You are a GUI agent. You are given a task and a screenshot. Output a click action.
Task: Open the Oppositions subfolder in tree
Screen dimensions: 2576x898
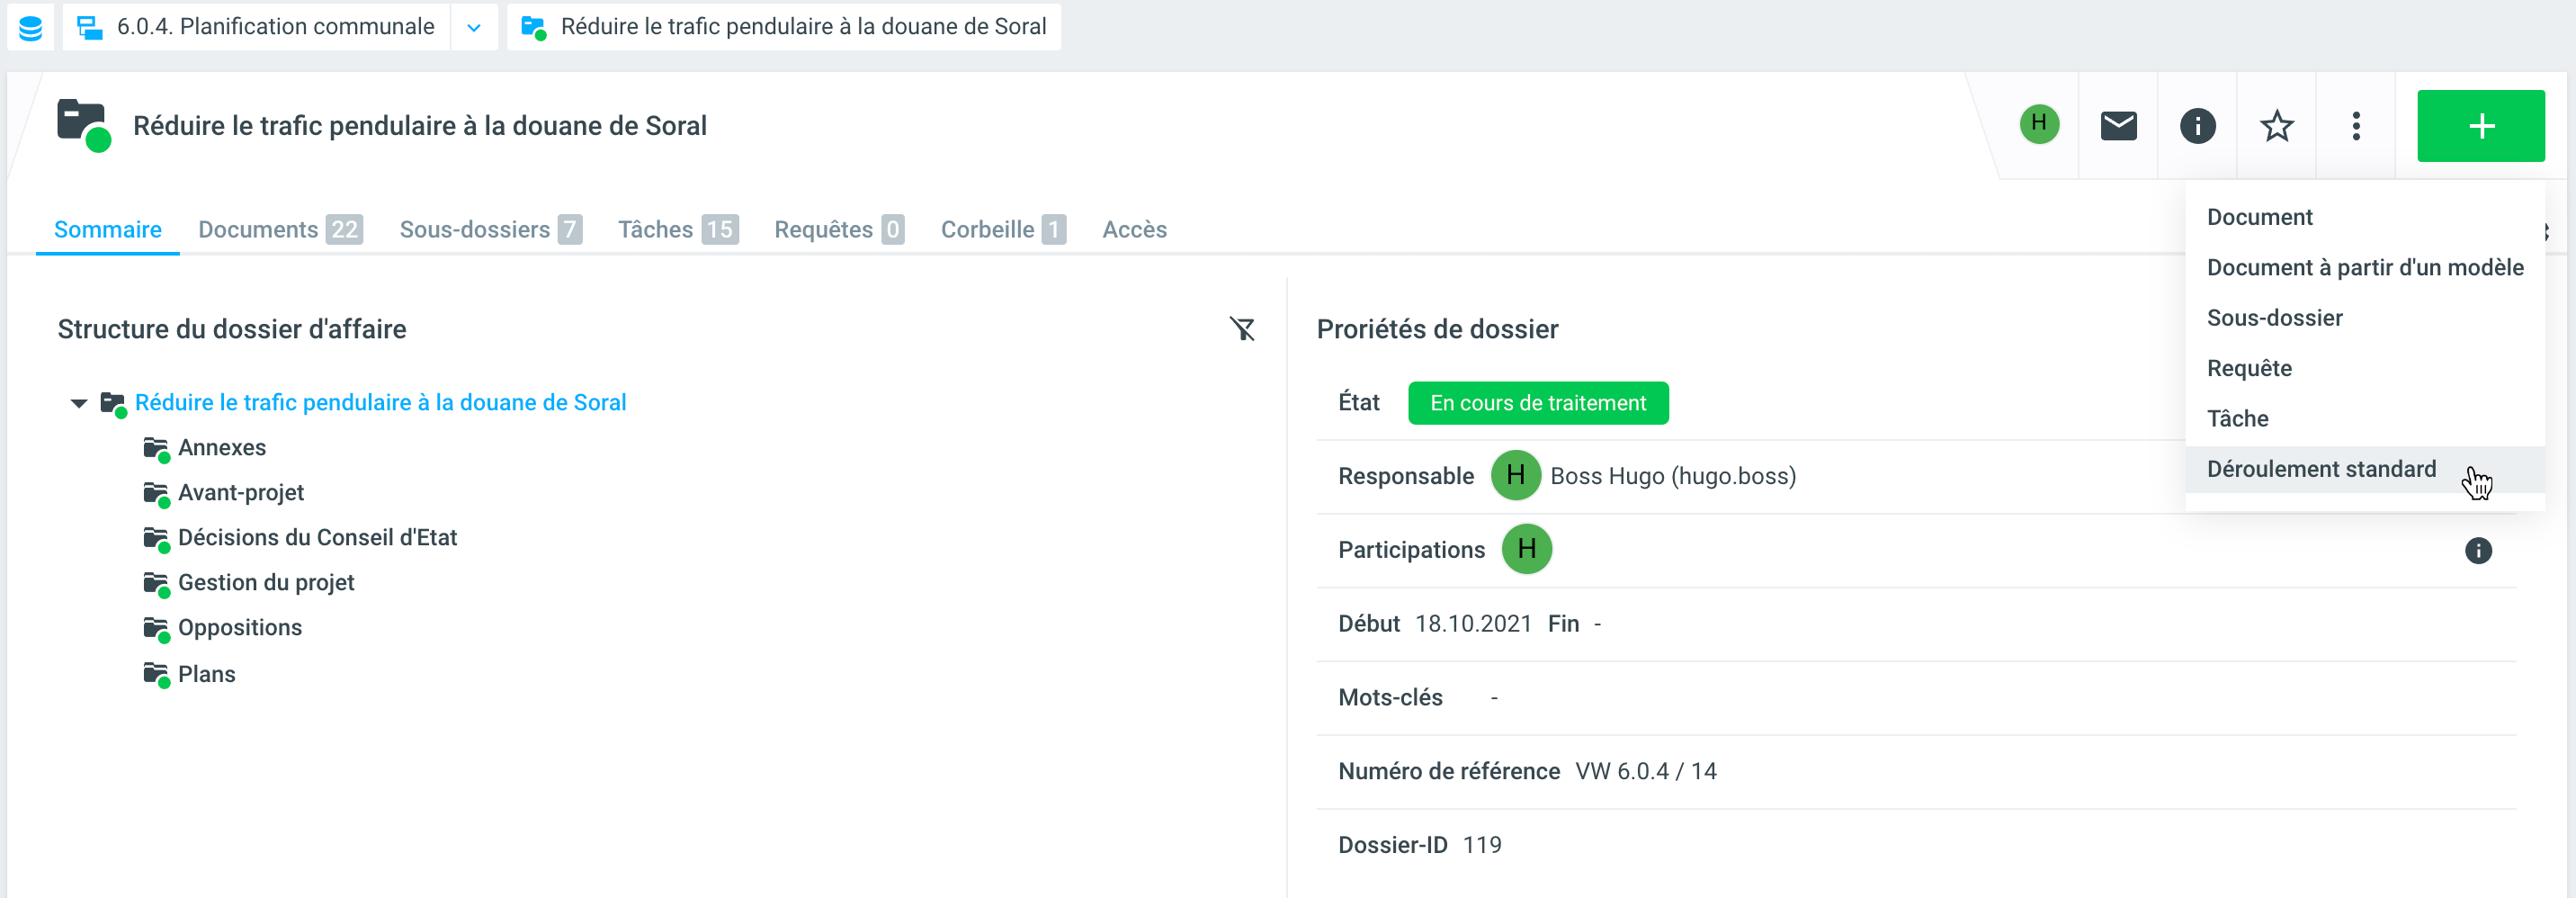(x=239, y=627)
